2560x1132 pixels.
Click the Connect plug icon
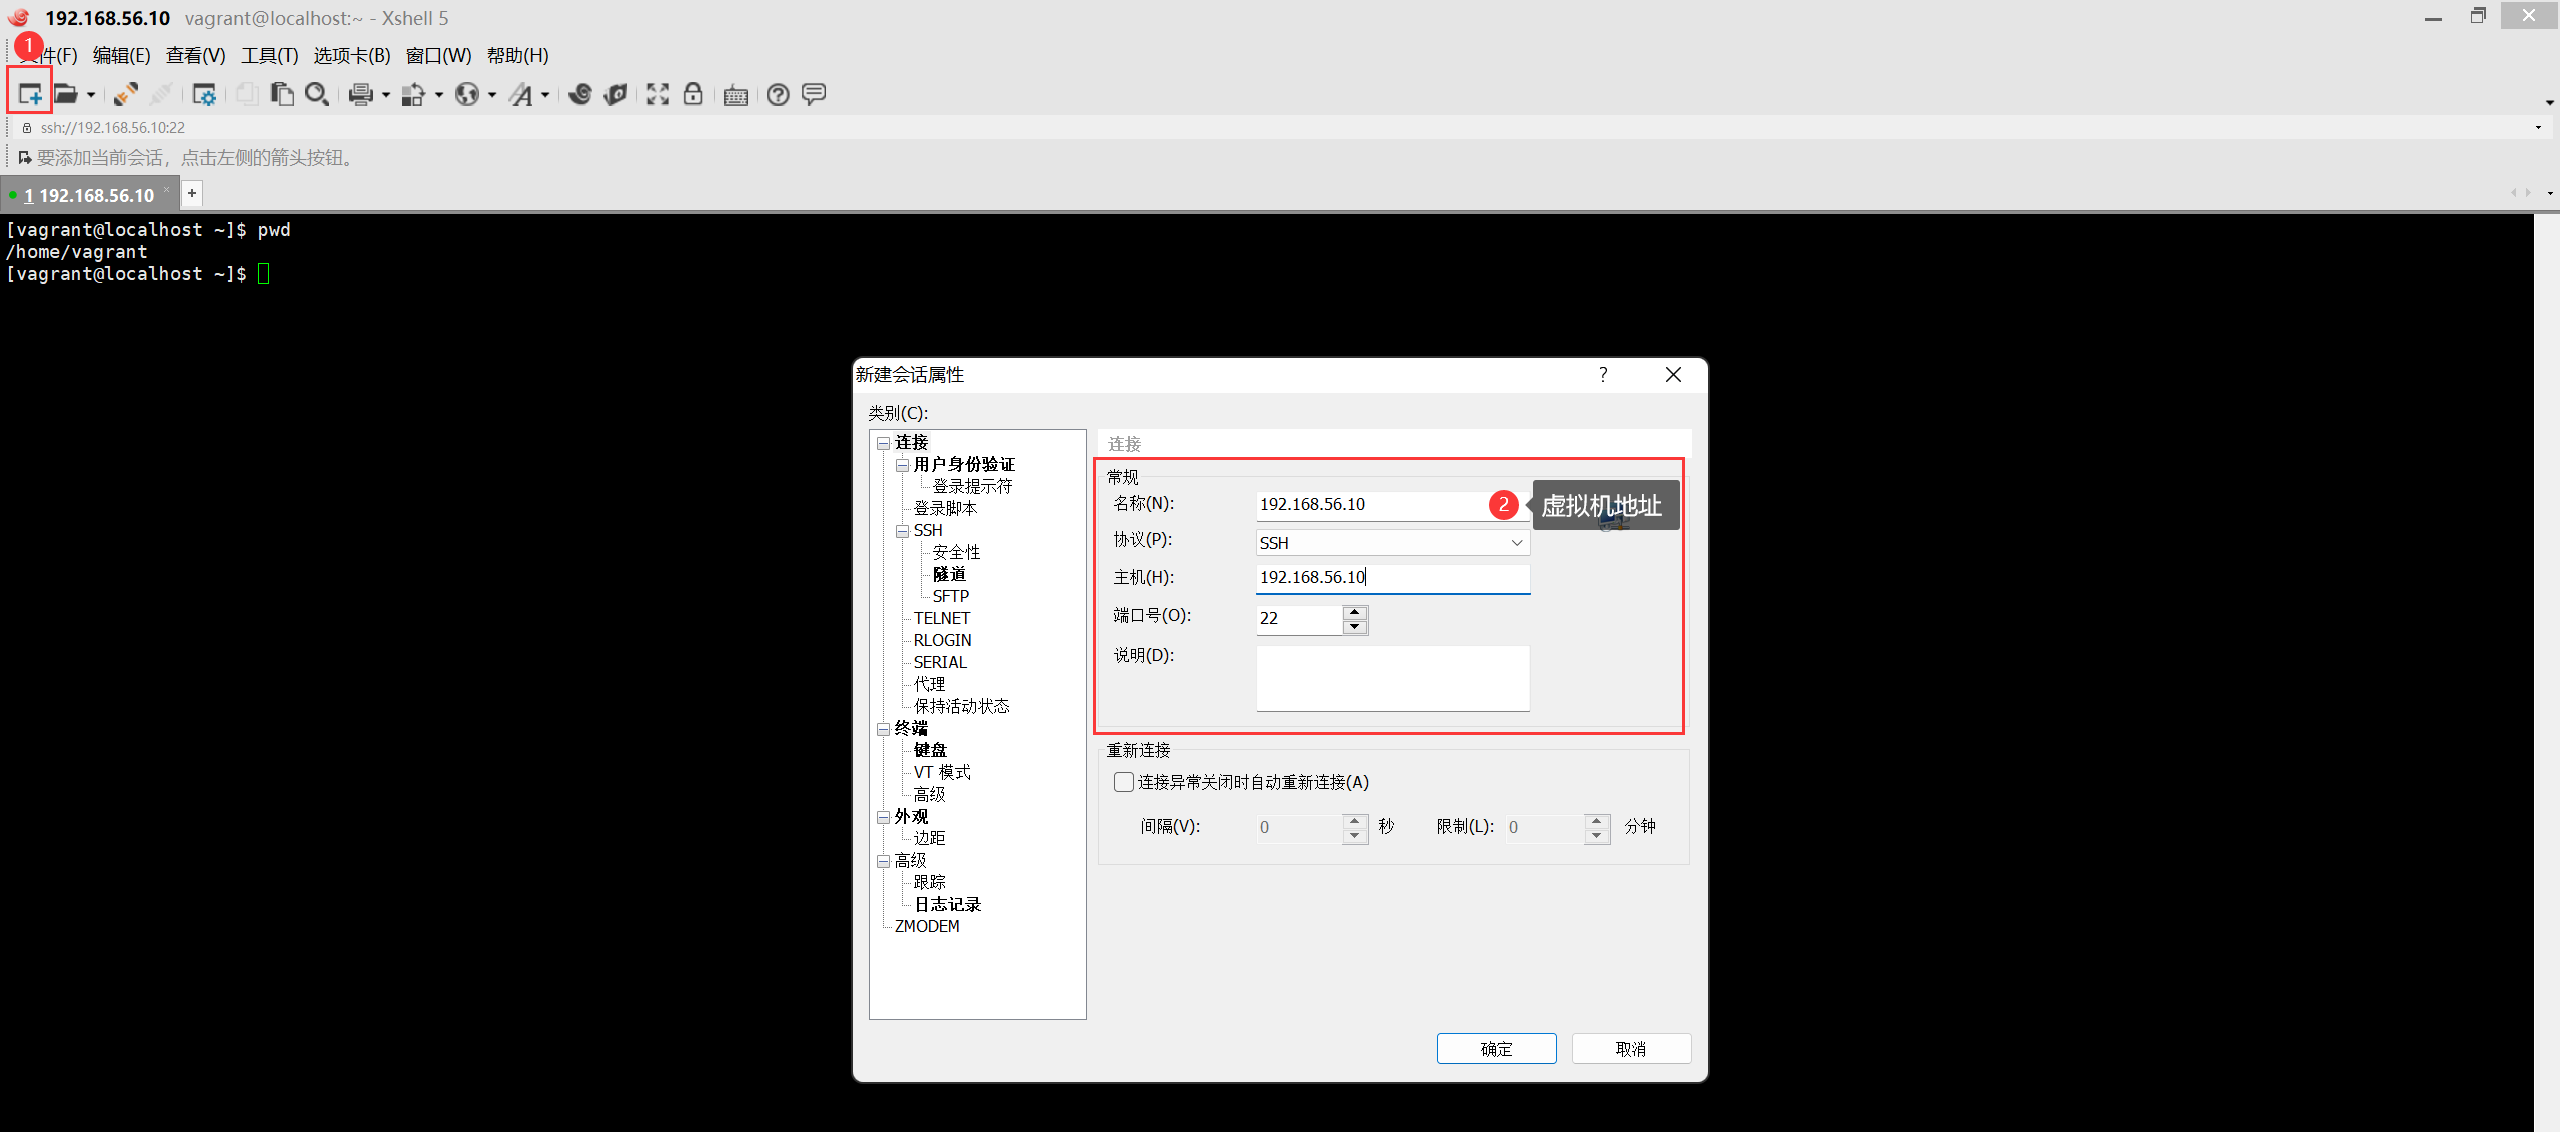pos(126,94)
